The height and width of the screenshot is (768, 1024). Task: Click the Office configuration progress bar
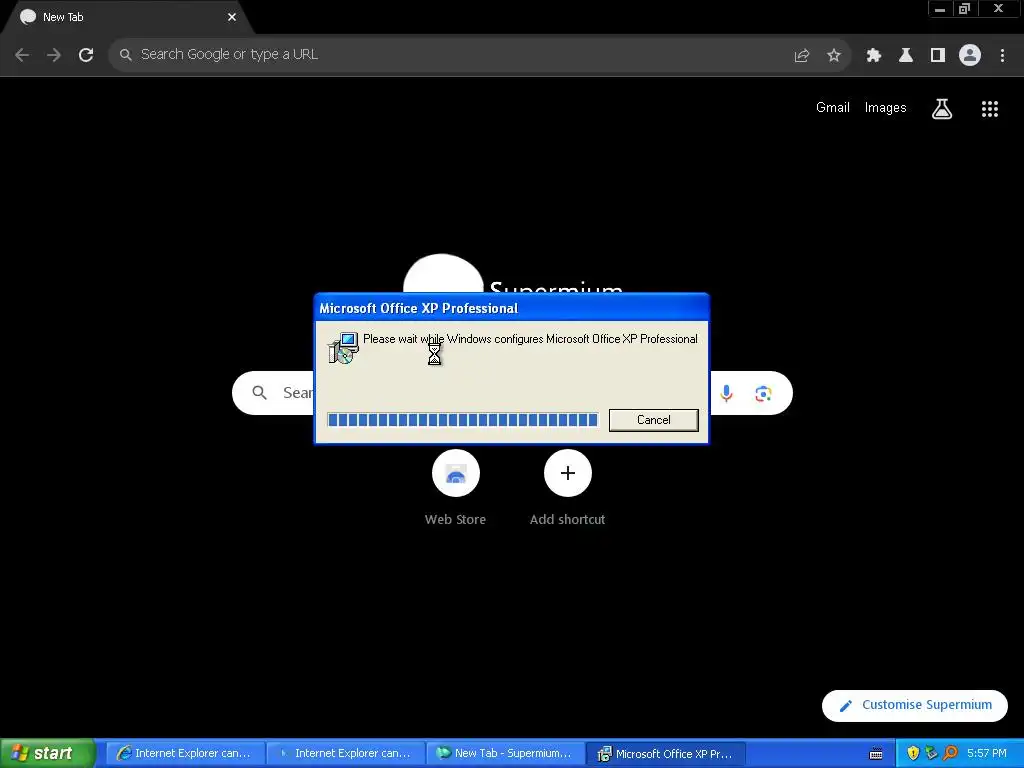pos(462,419)
